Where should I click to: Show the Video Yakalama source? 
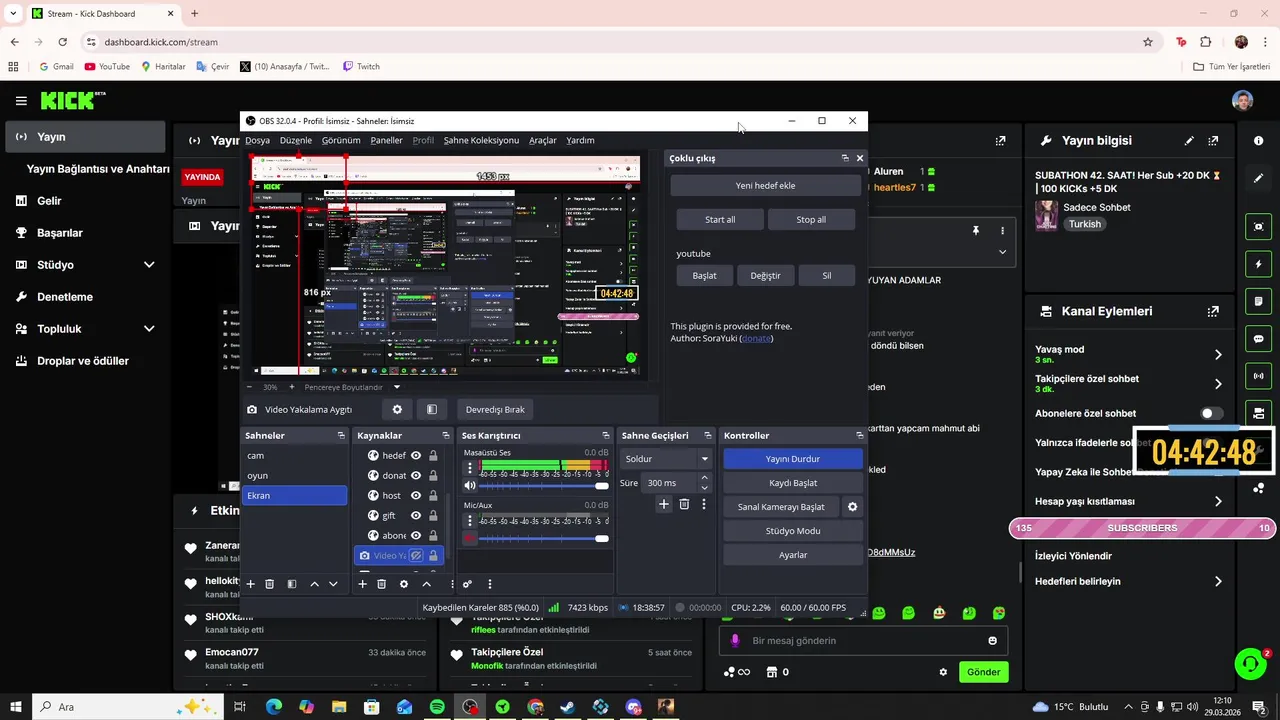point(416,556)
